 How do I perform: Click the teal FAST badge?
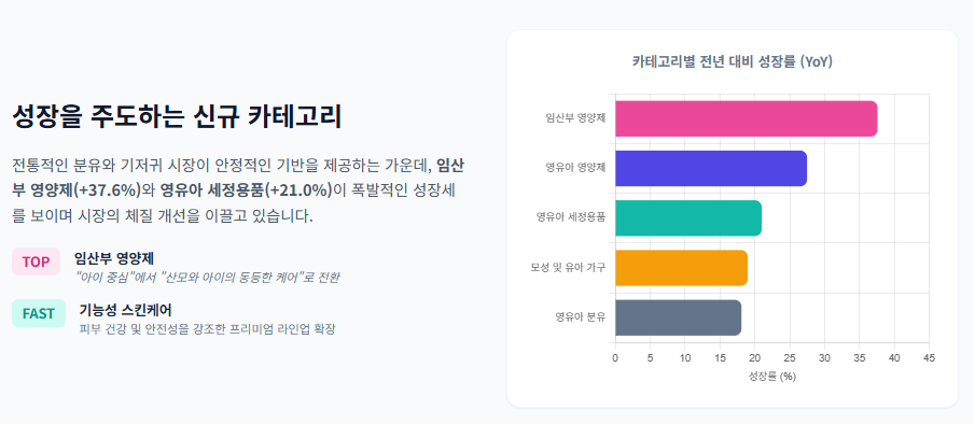tap(39, 313)
